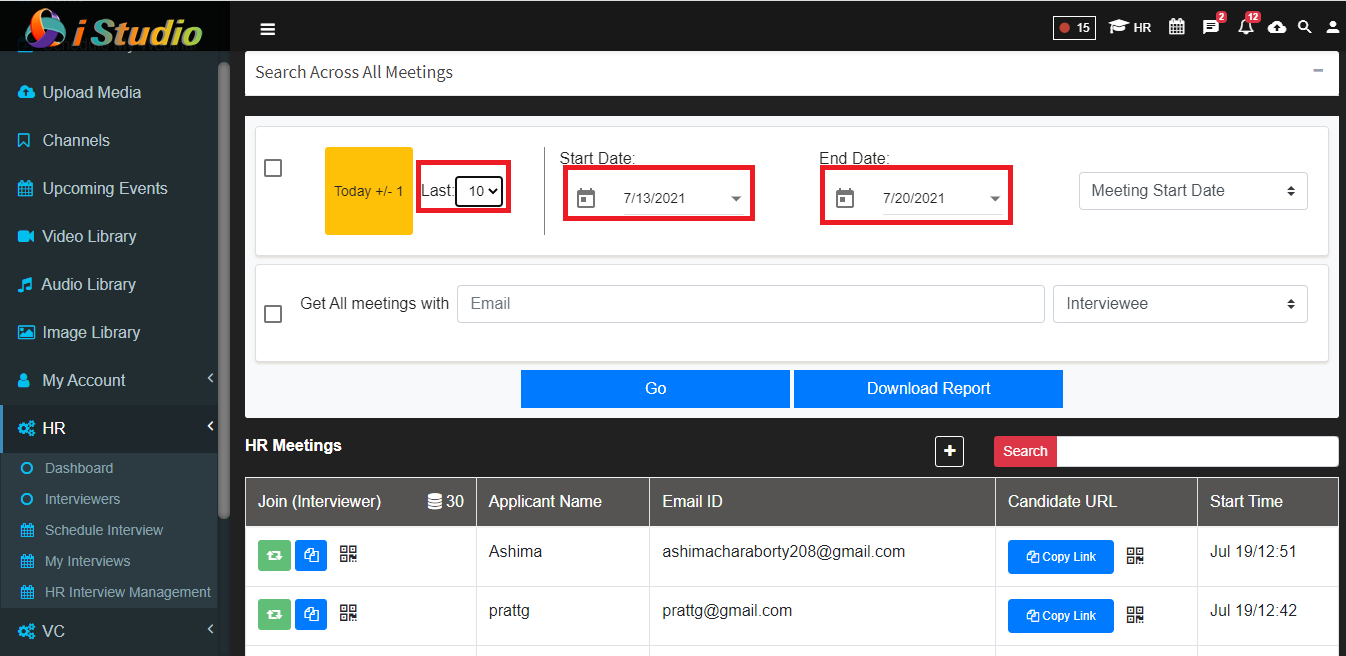Click the red Search button
Viewport: 1346px width, 656px height.
coord(1025,451)
